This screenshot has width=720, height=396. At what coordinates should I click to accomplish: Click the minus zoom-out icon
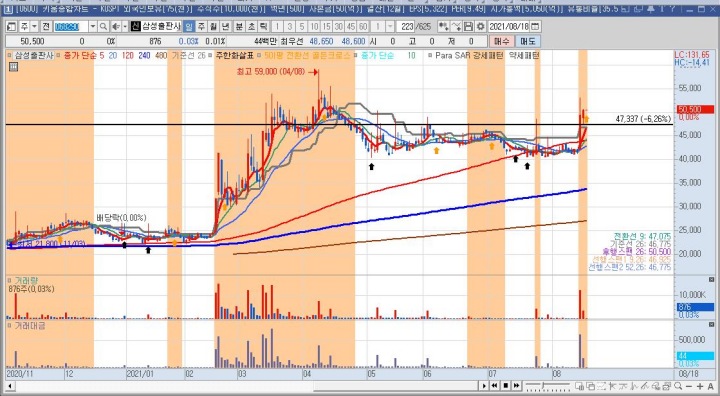689,386
